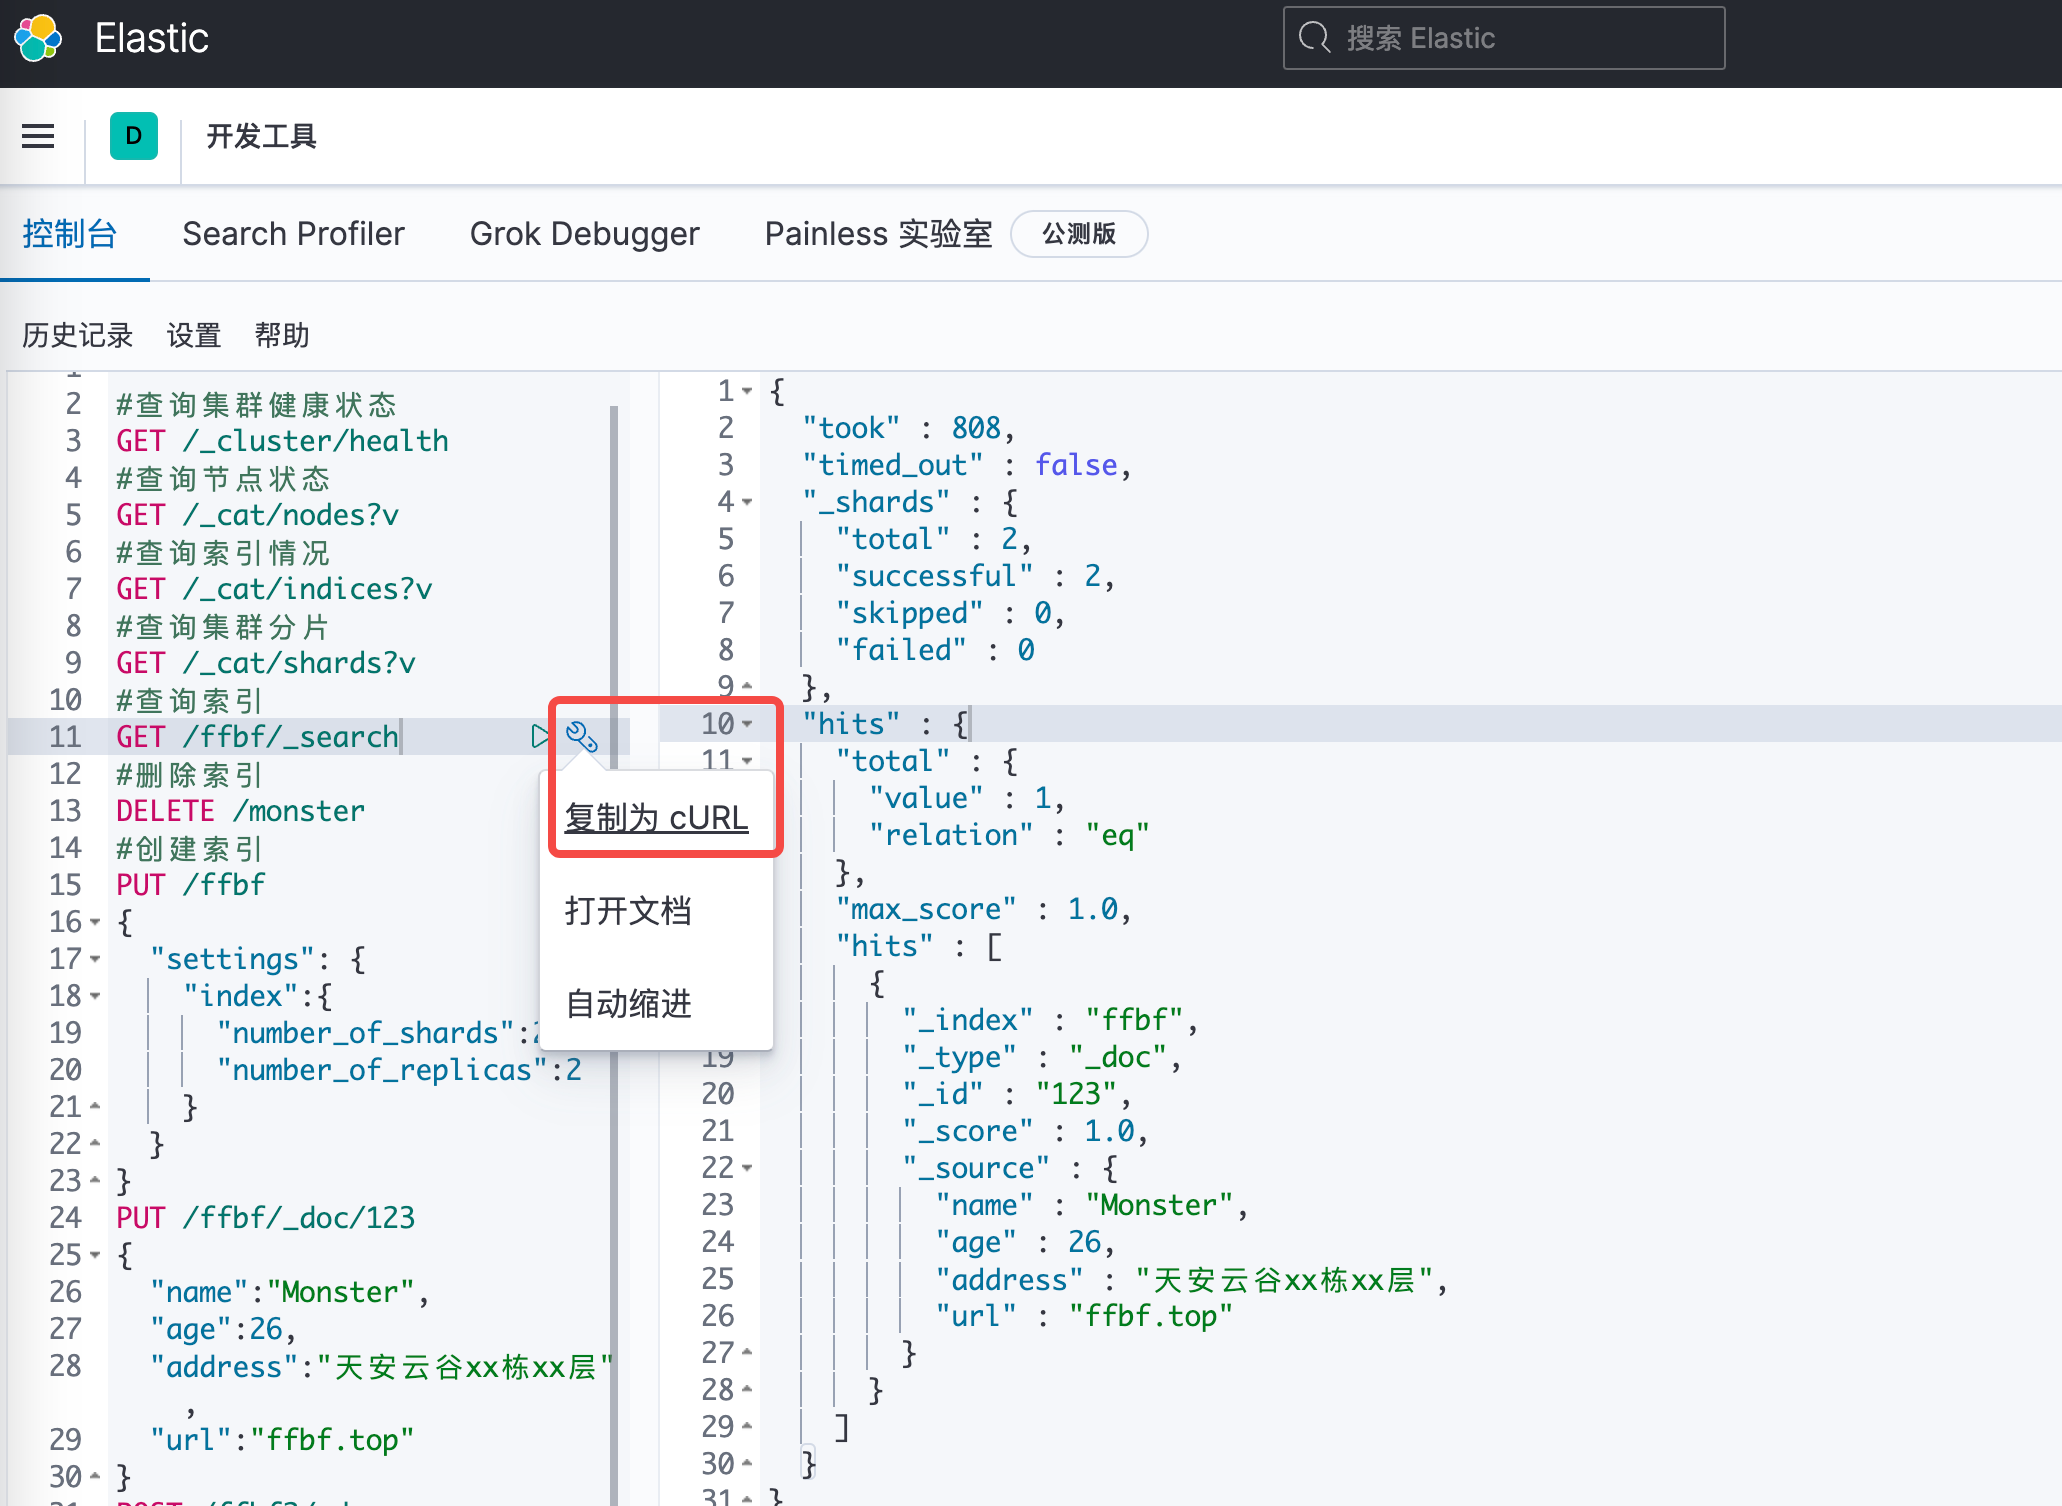Collapse response total fold at line 11

pos(747,761)
